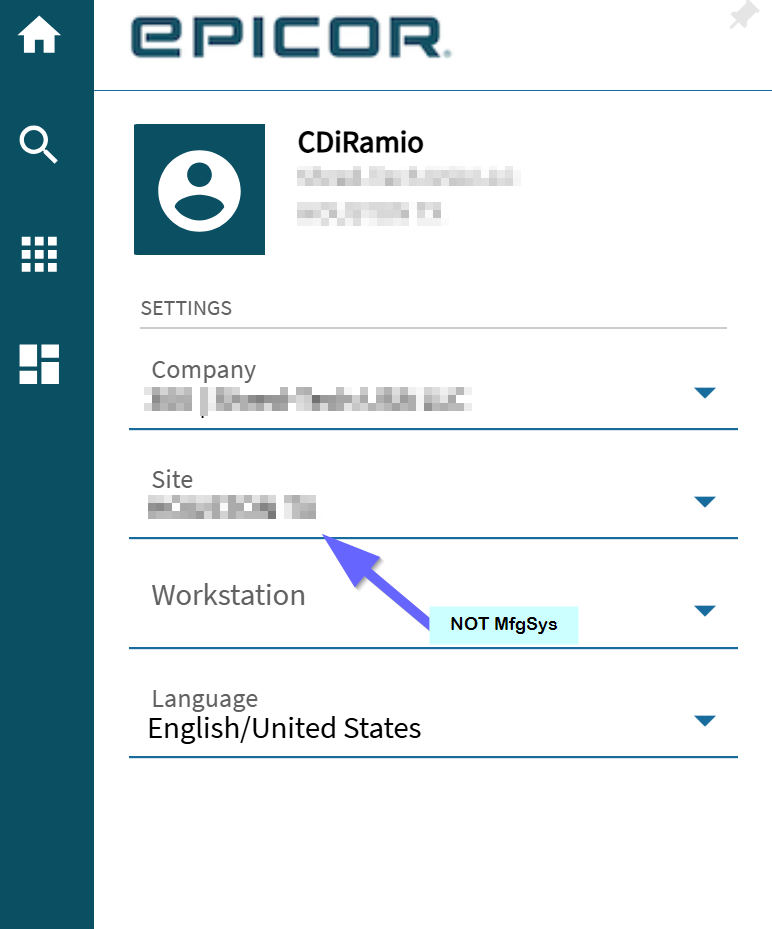Click the Epicor logo
The height and width of the screenshot is (929, 772).
(x=291, y=37)
